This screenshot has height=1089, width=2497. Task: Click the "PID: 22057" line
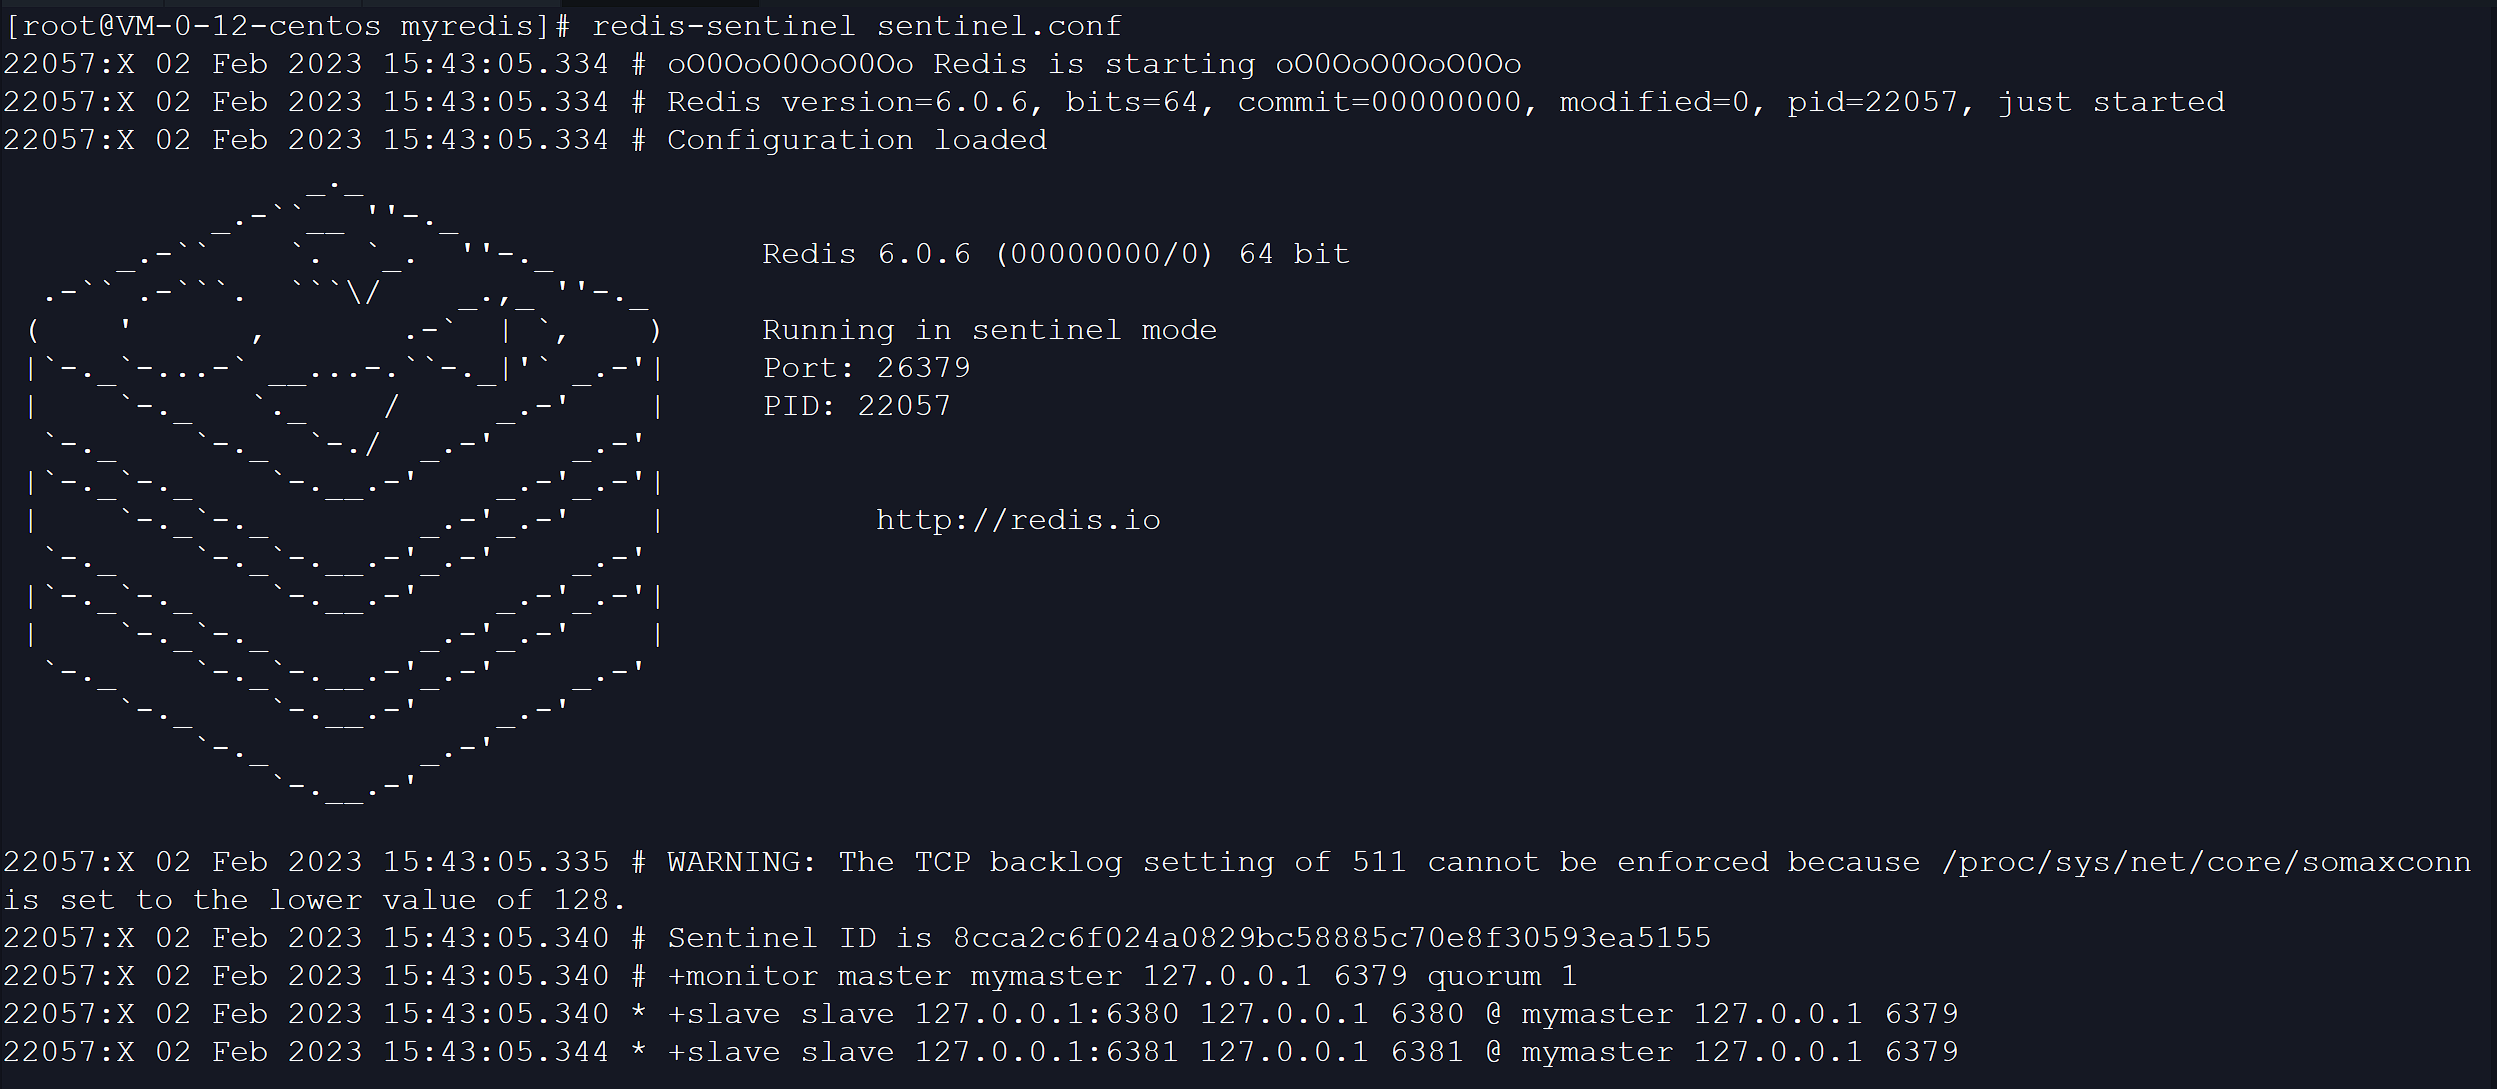[856, 406]
